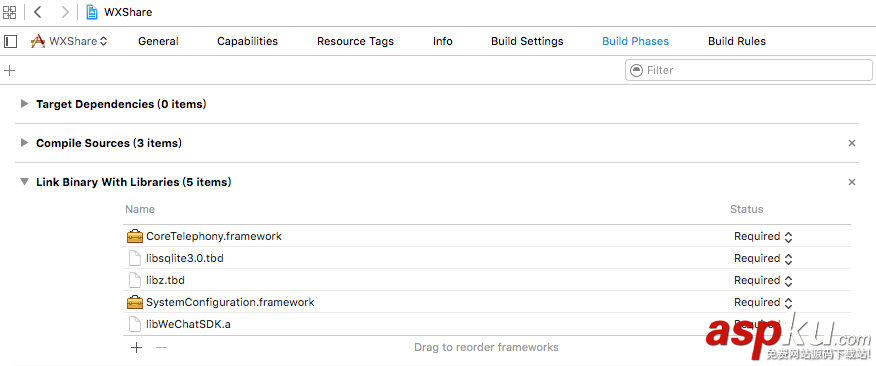Delete the Compile Sources phase
The height and width of the screenshot is (366, 876).
pyautogui.click(x=851, y=143)
